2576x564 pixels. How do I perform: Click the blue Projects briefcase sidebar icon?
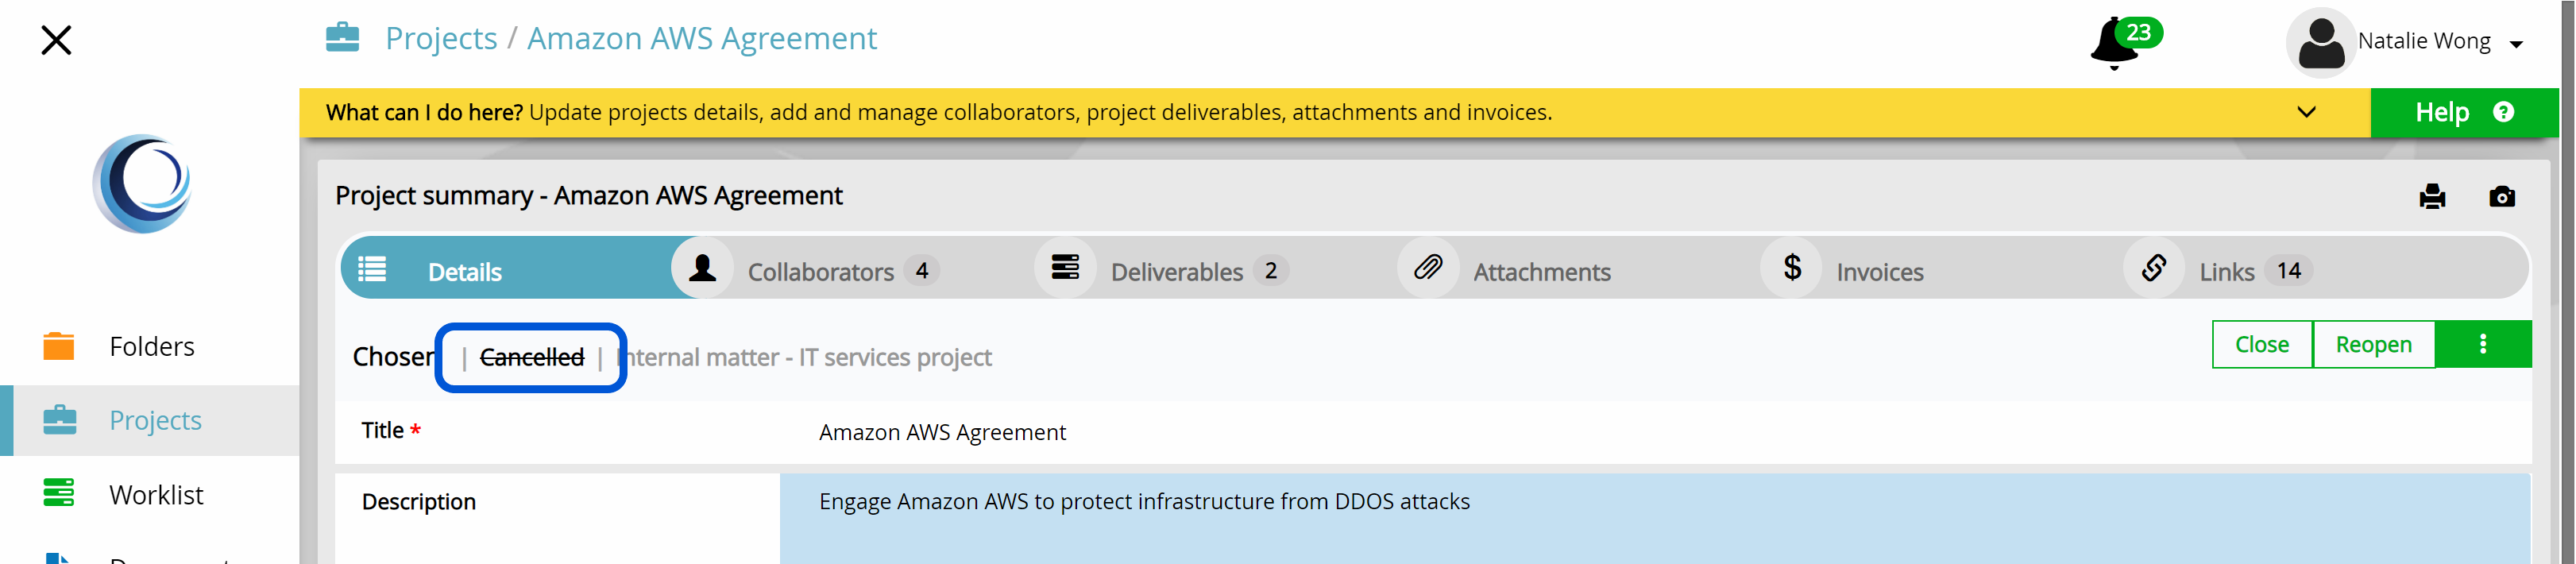[59, 420]
